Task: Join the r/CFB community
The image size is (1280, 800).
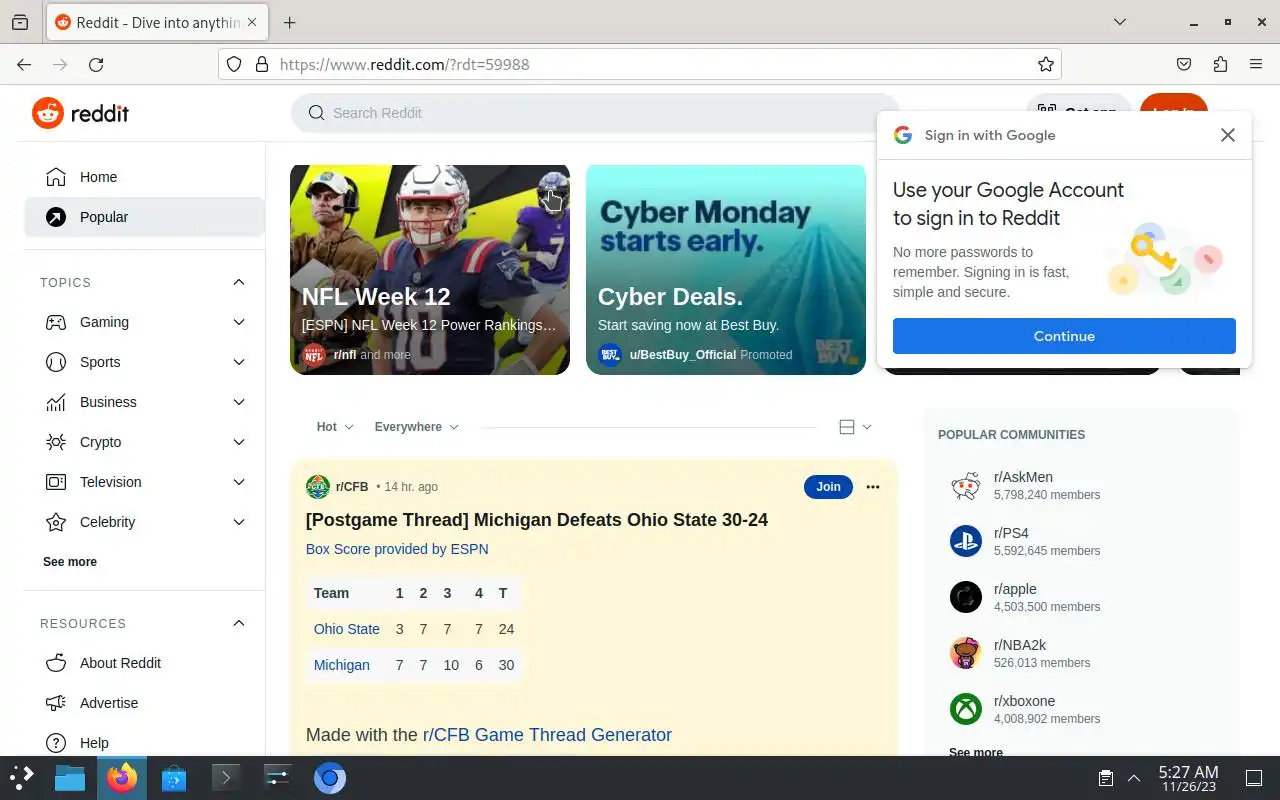Action: (828, 487)
